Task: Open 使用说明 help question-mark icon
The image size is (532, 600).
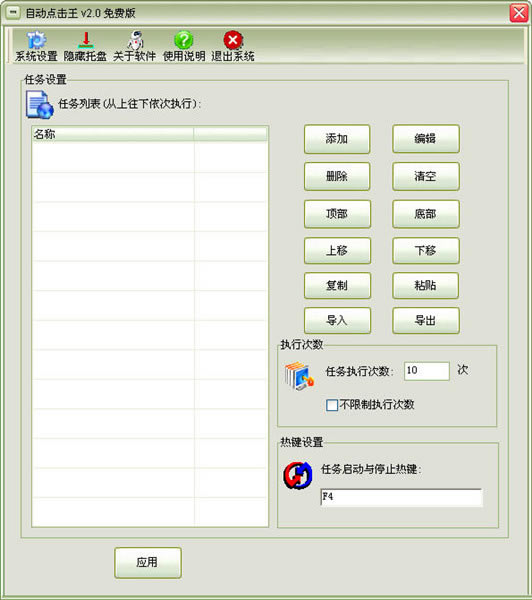Action: click(184, 40)
